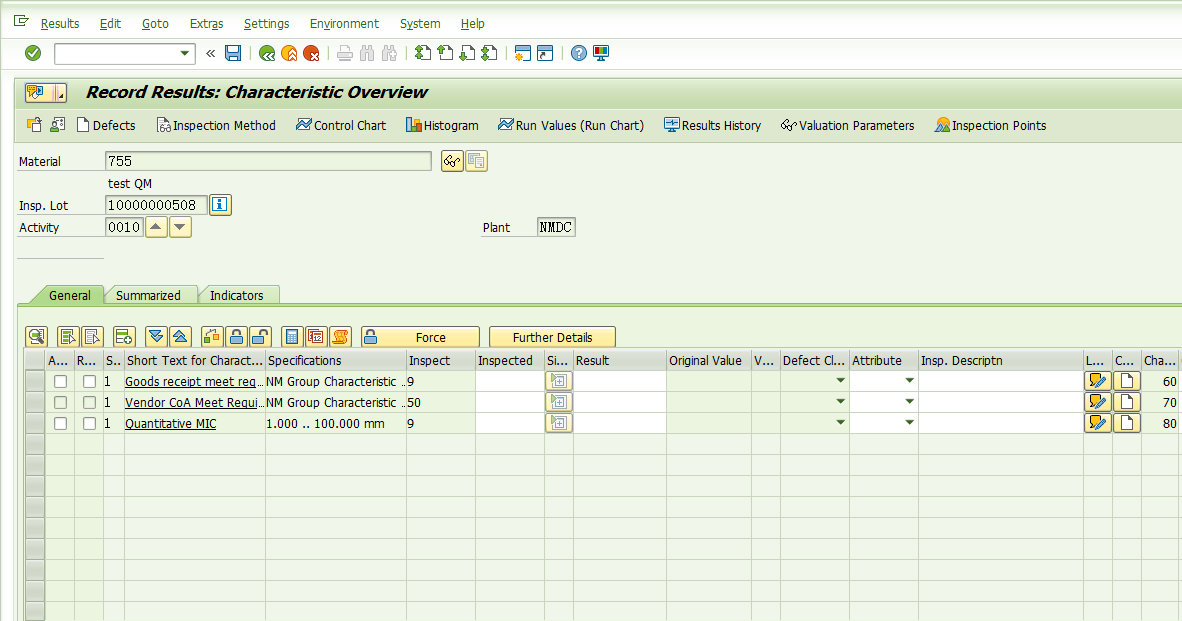This screenshot has height=621, width=1182.
Task: Click the inspection lot information icon
Action: click(220, 205)
